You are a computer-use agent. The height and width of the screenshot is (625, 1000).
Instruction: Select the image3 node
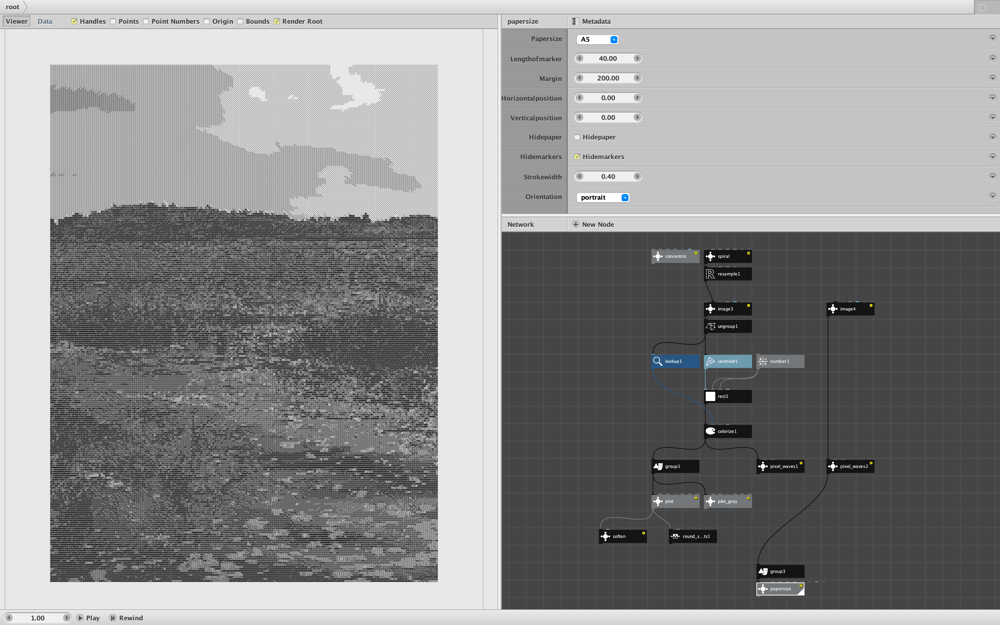click(728, 309)
